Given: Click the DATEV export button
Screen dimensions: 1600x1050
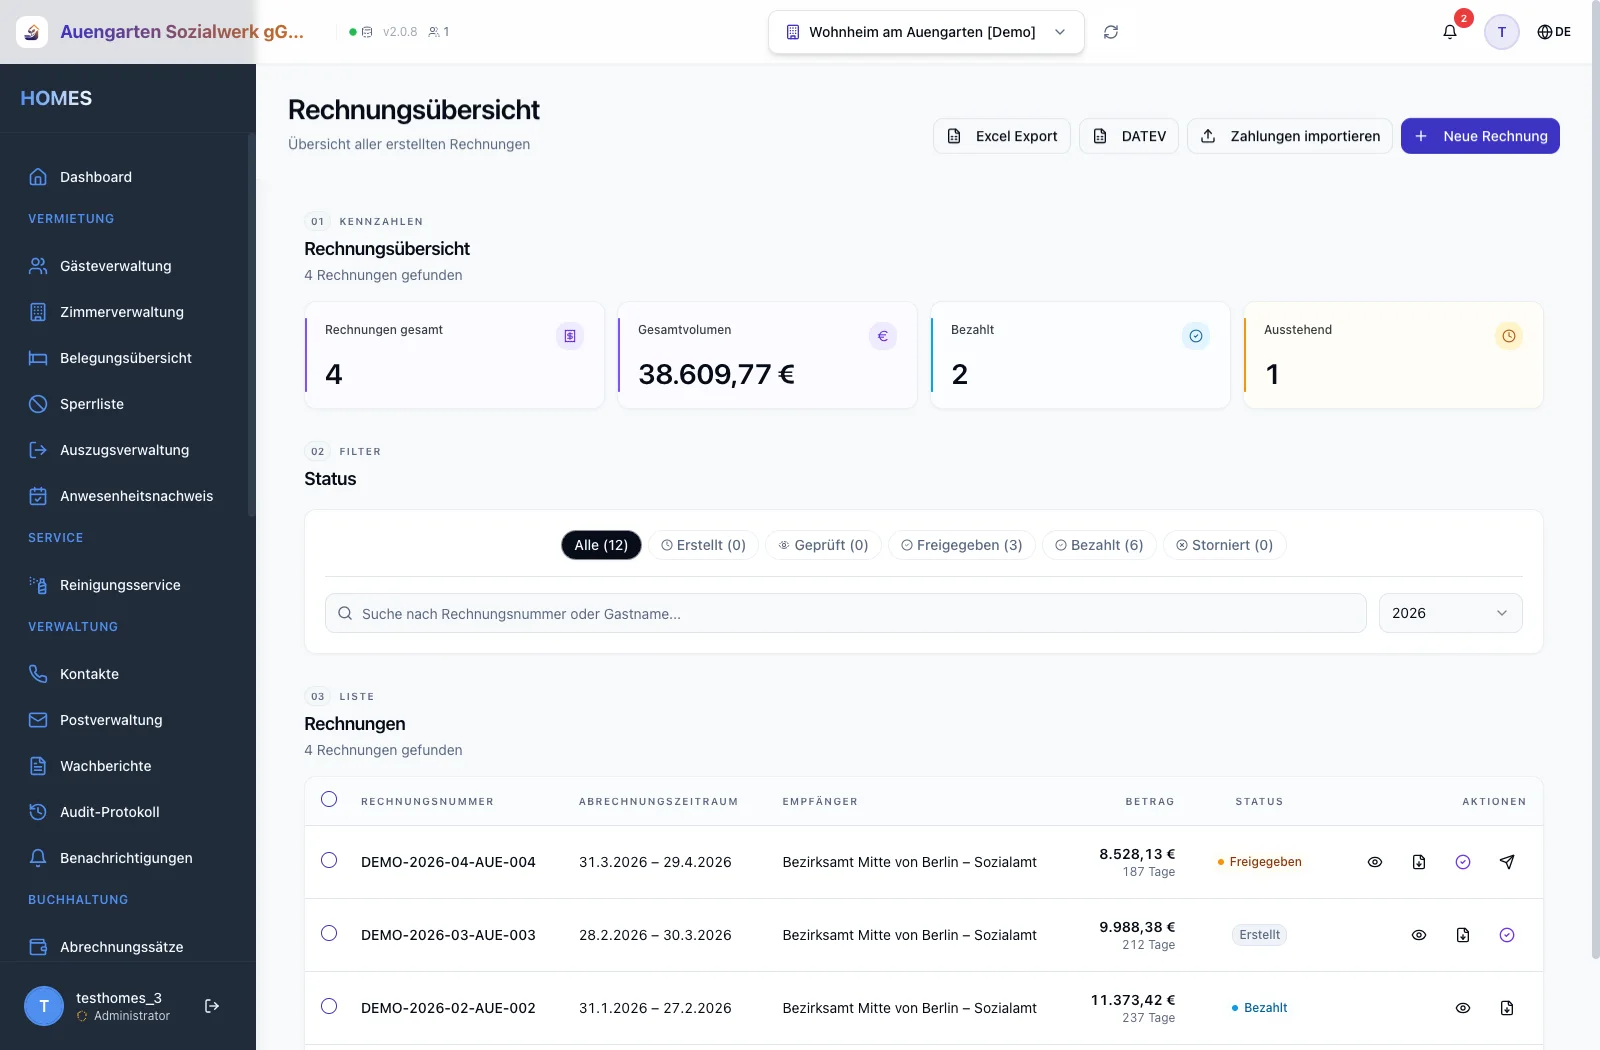Looking at the screenshot, I should [x=1129, y=136].
